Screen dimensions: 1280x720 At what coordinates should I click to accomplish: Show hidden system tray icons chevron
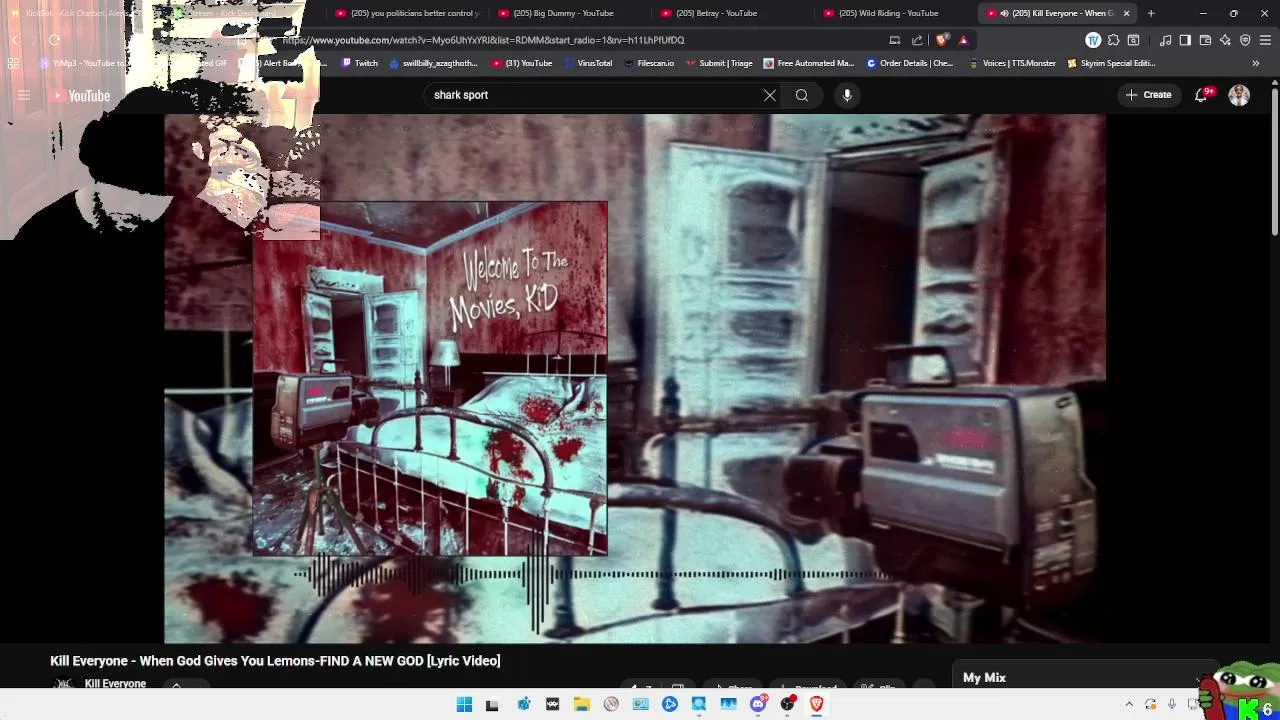(1129, 704)
